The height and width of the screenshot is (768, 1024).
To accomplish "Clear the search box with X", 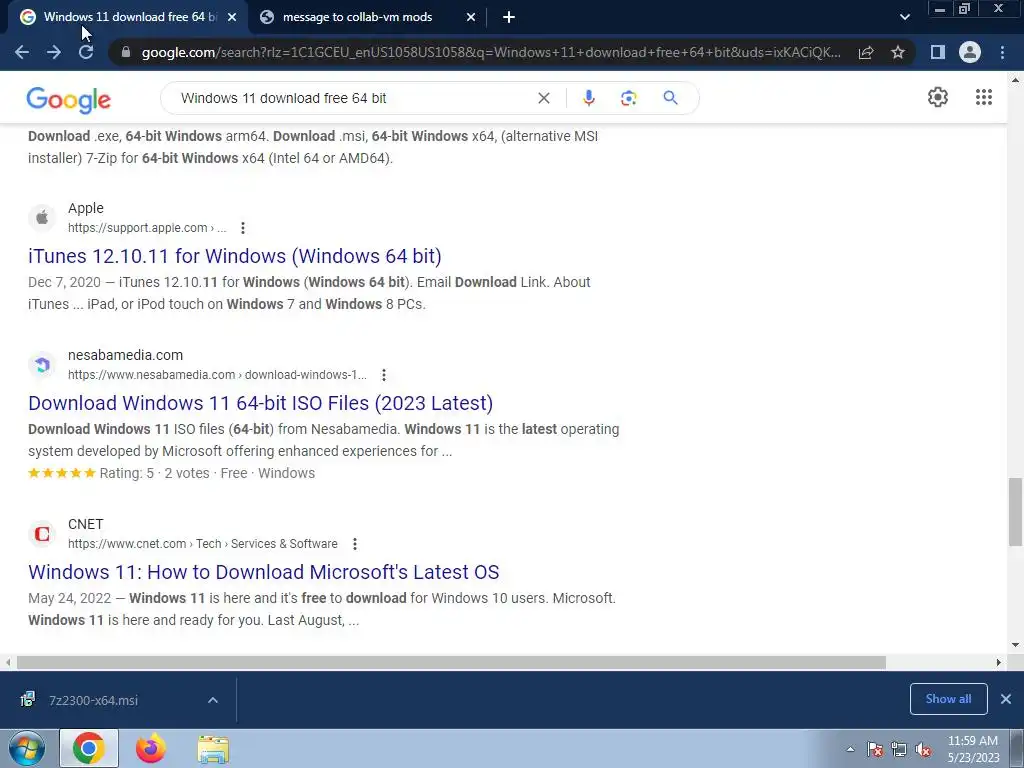I will tap(543, 98).
